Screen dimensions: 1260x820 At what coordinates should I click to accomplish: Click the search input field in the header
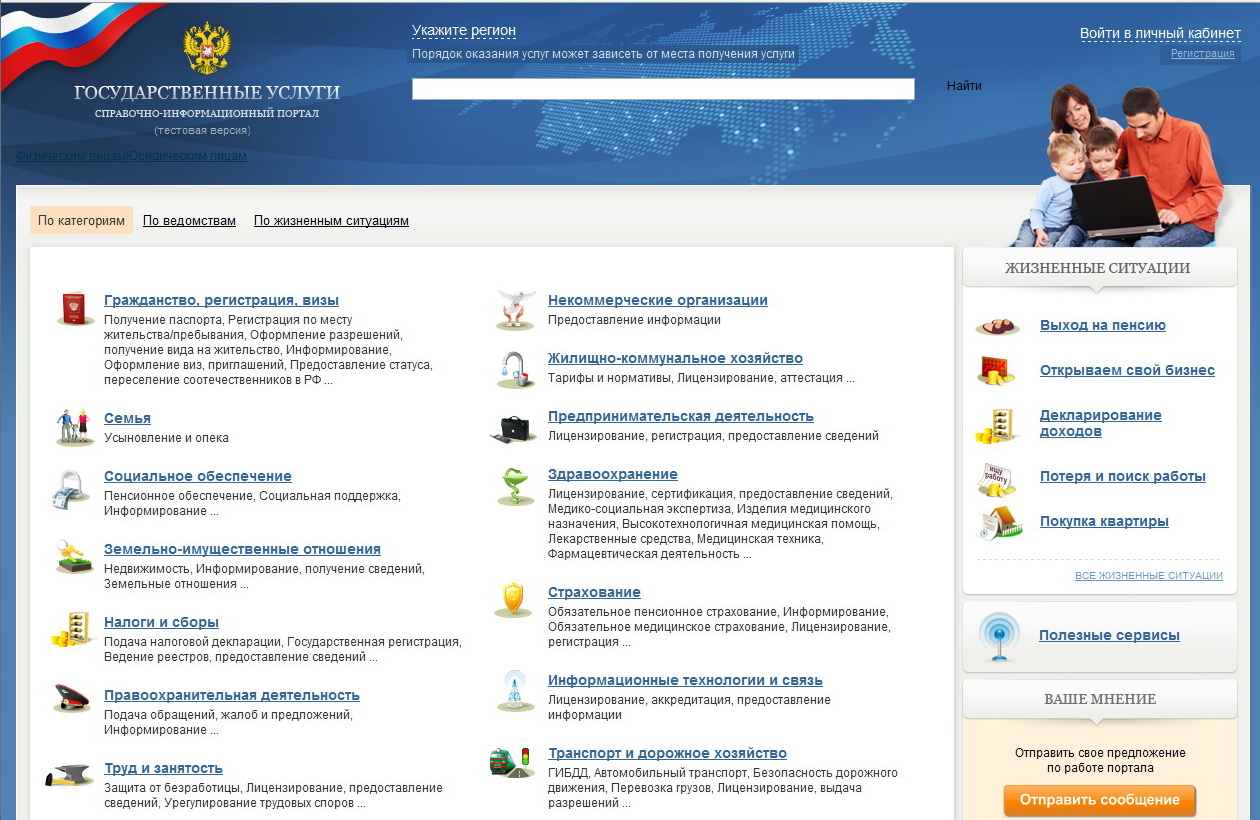(x=663, y=89)
